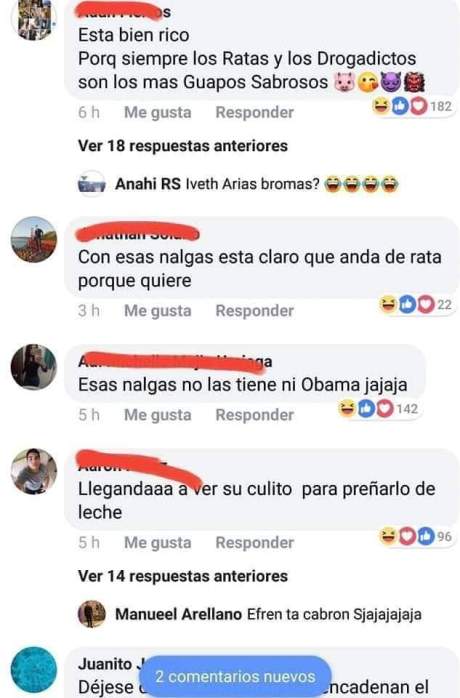Expand Ver 18 respuestas anteriores

point(183,146)
